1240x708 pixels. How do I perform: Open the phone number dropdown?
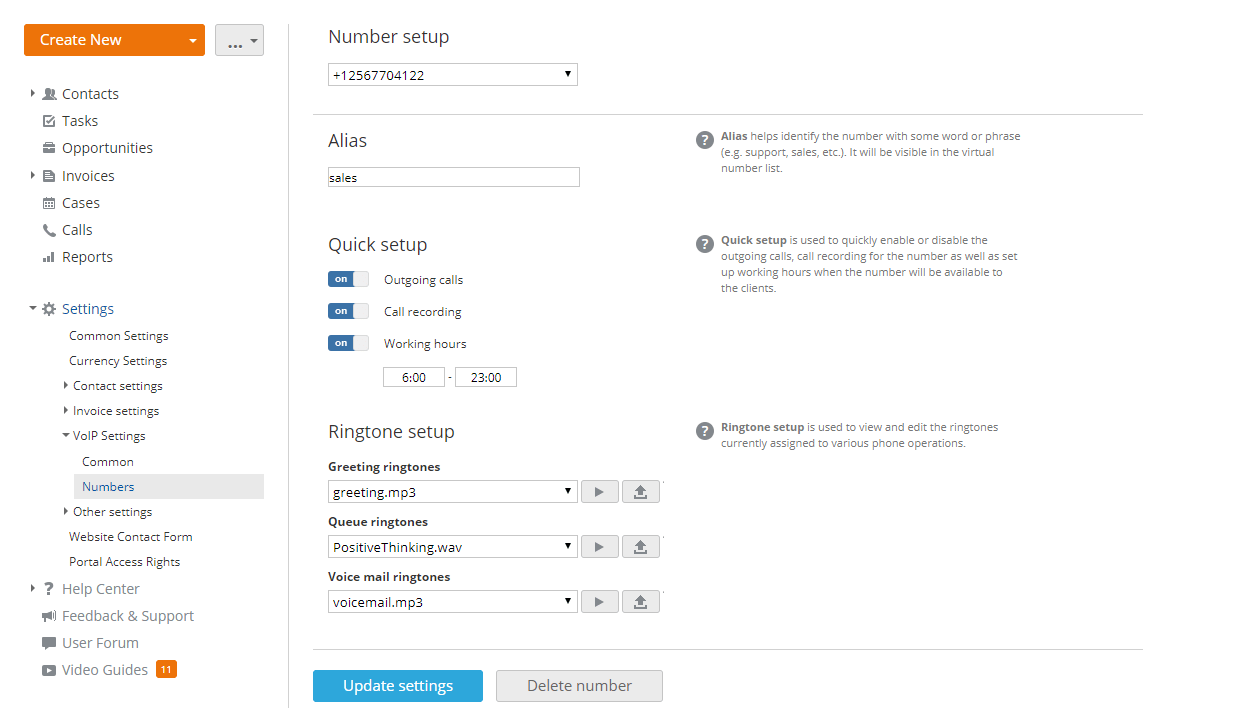pyautogui.click(x=452, y=74)
